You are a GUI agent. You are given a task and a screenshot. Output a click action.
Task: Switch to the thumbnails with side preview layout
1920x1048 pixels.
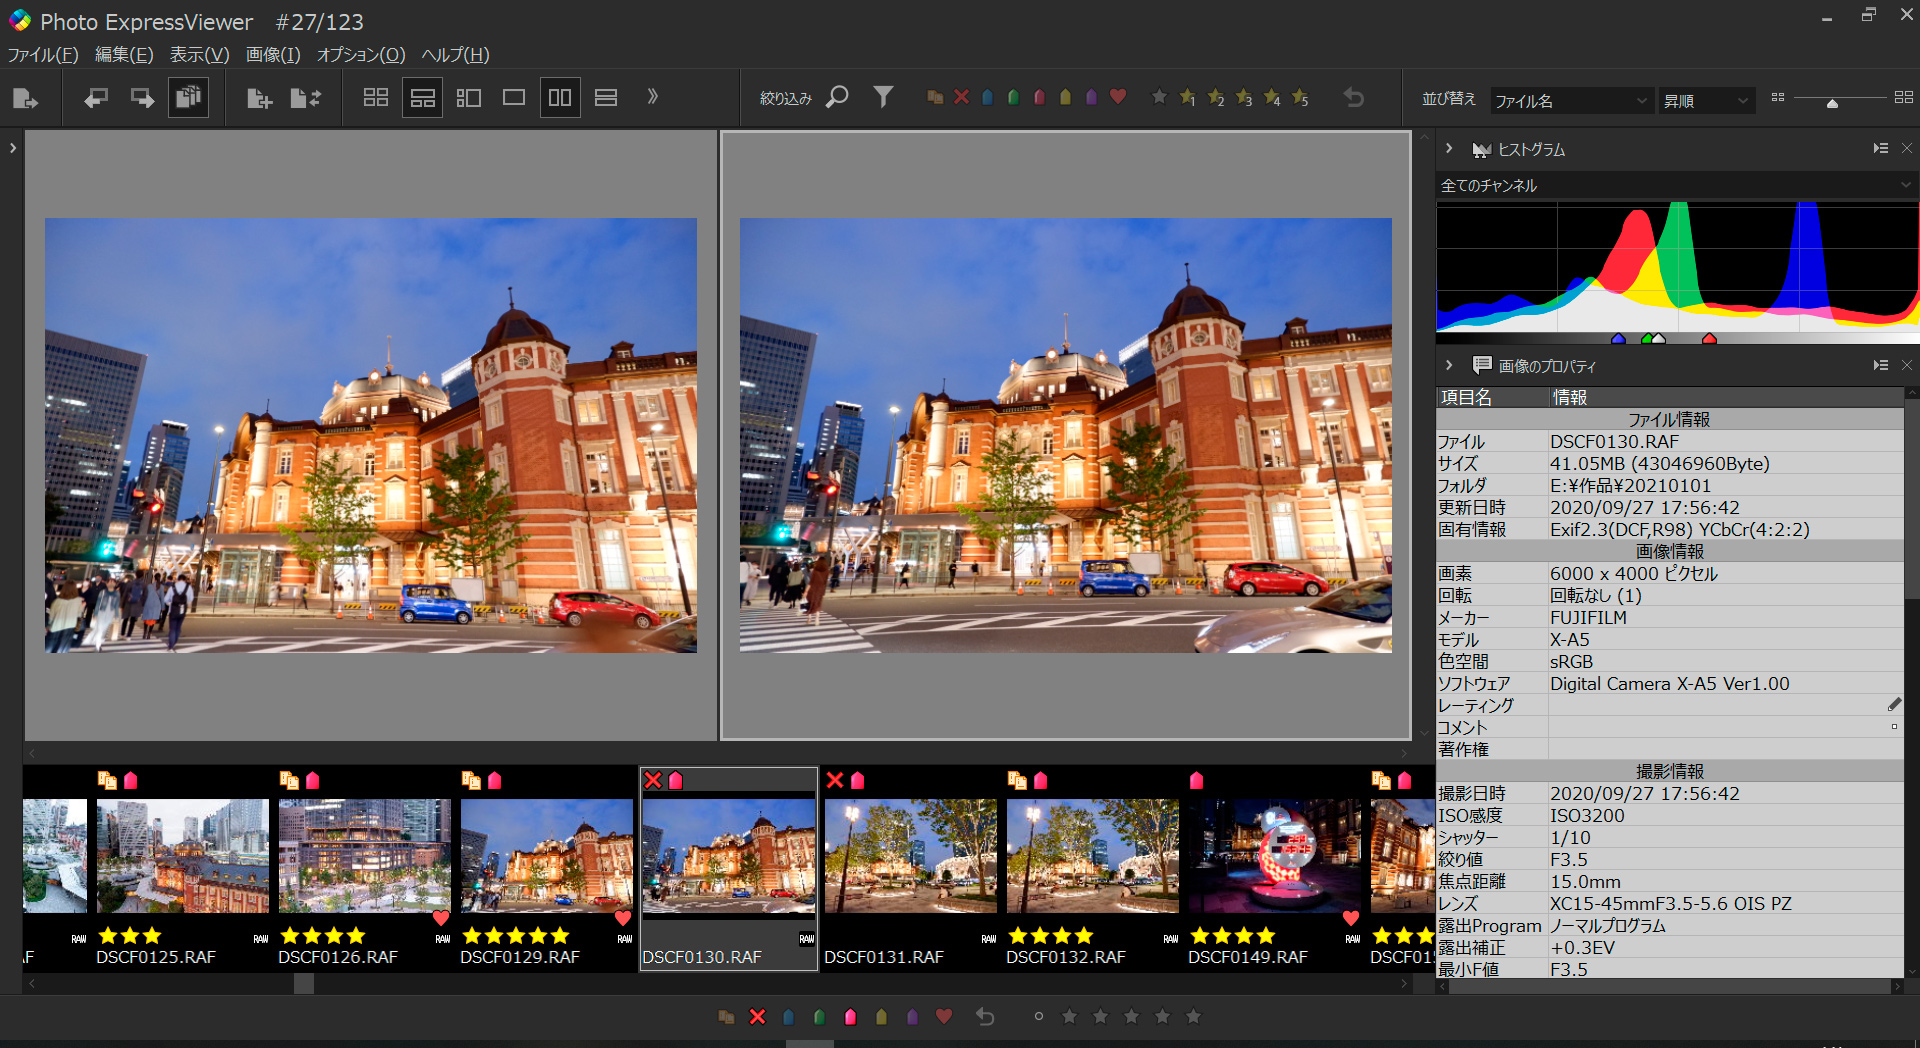469,98
